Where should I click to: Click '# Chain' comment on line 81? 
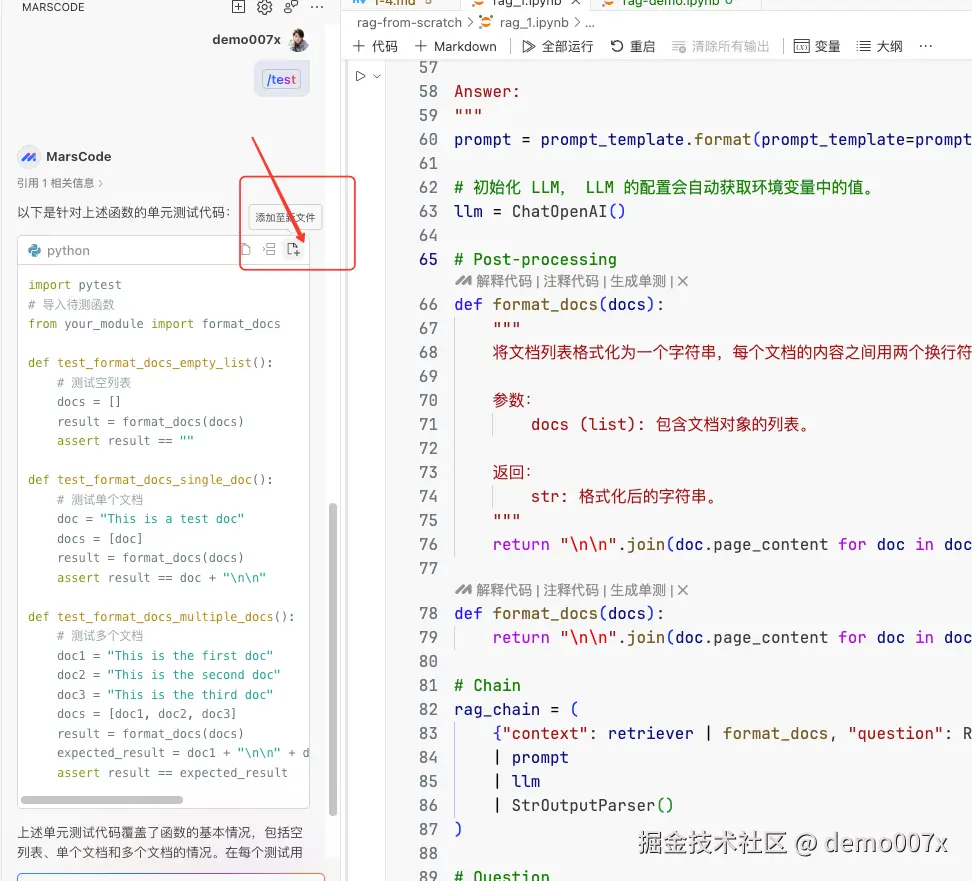[x=487, y=686]
